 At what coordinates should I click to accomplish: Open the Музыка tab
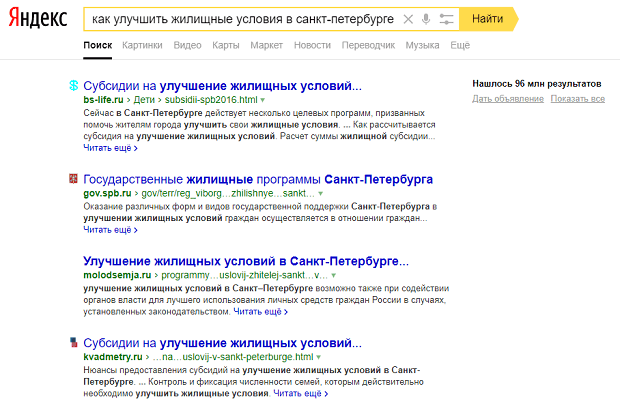[x=422, y=45]
